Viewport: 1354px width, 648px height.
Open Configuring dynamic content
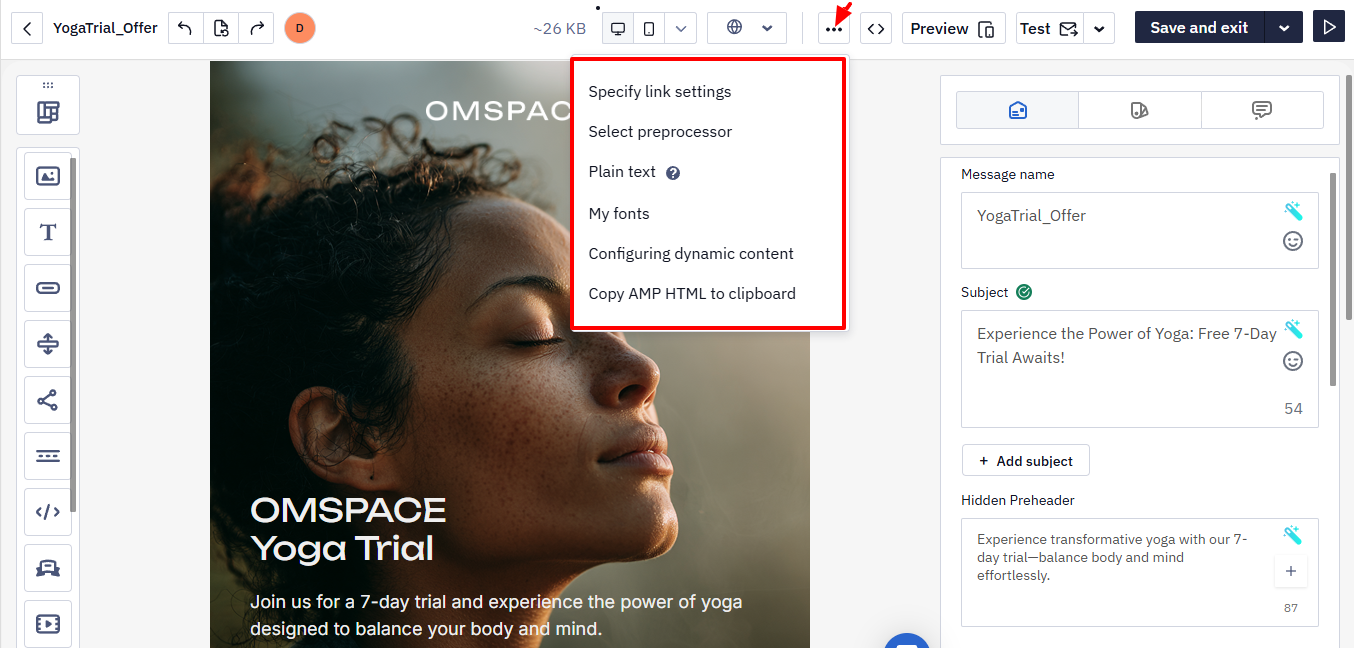pos(691,254)
